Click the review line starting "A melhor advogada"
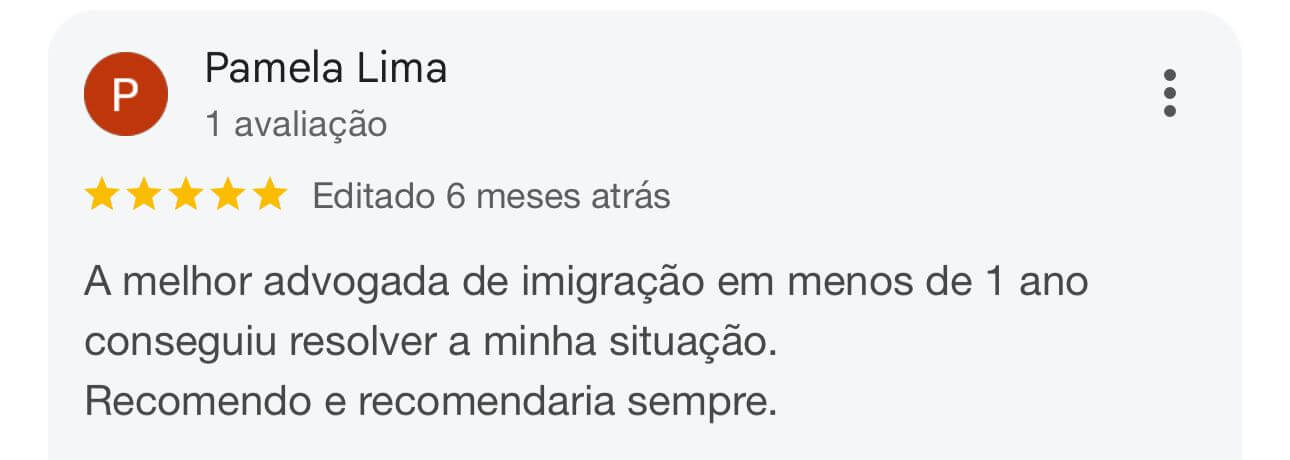Viewport: 1290px width, 460px height. point(585,283)
